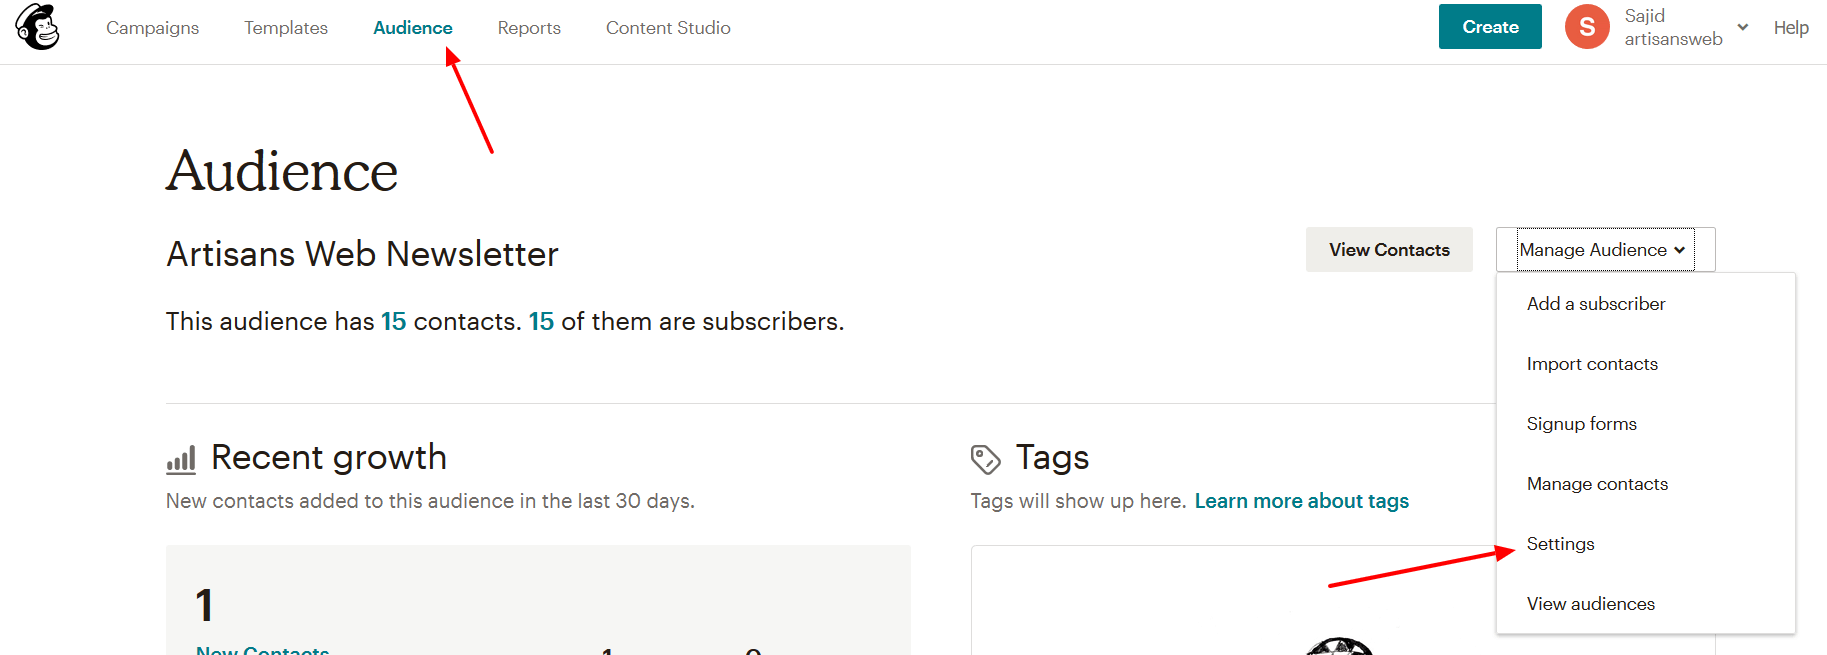Open Learn more about tags link

pyautogui.click(x=1301, y=501)
